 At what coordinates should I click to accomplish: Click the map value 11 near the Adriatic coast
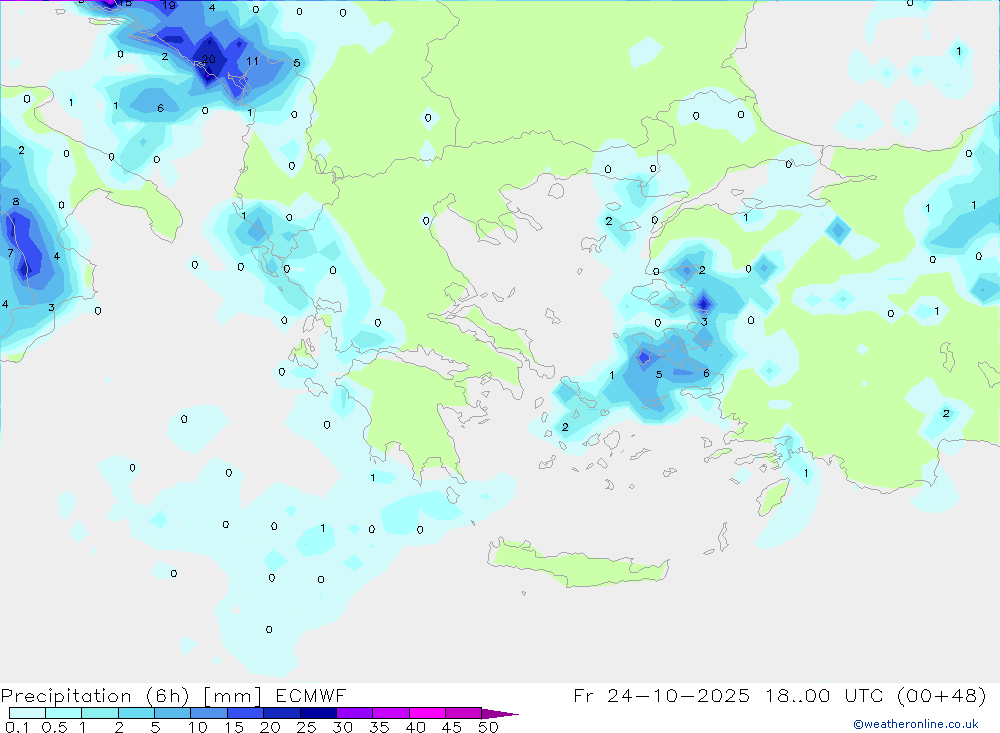252,61
